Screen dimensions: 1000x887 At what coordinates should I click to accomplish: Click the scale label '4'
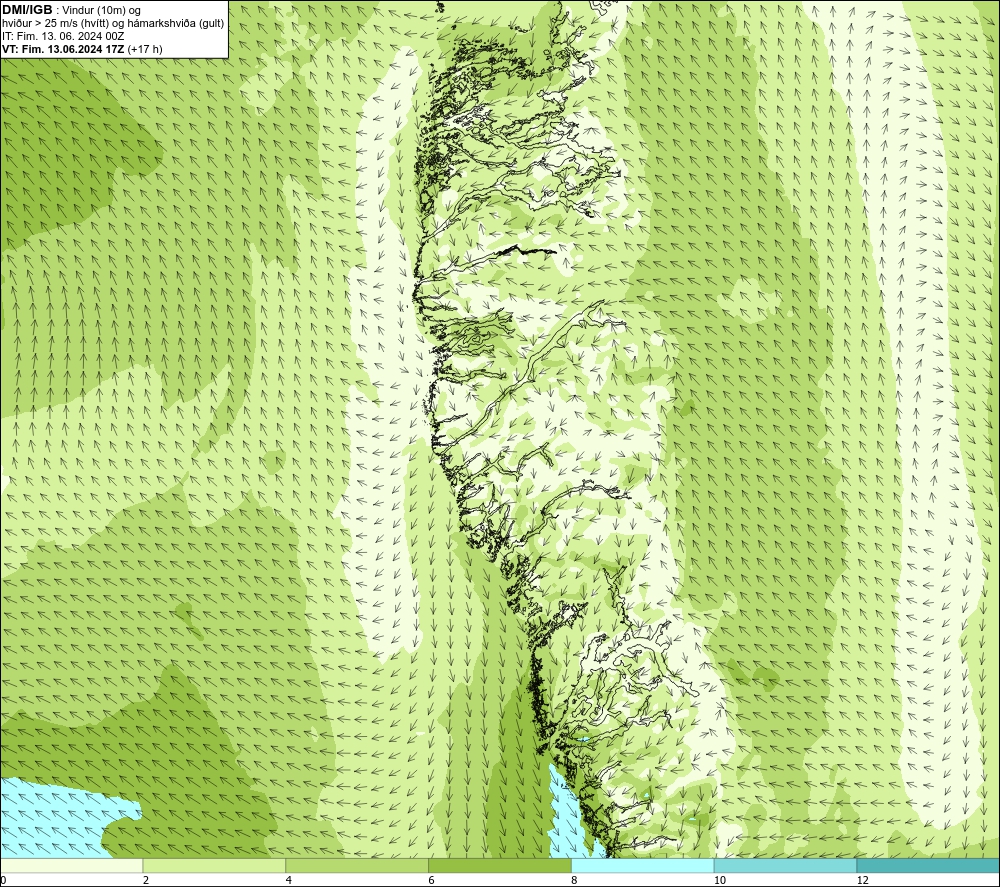click(x=289, y=880)
